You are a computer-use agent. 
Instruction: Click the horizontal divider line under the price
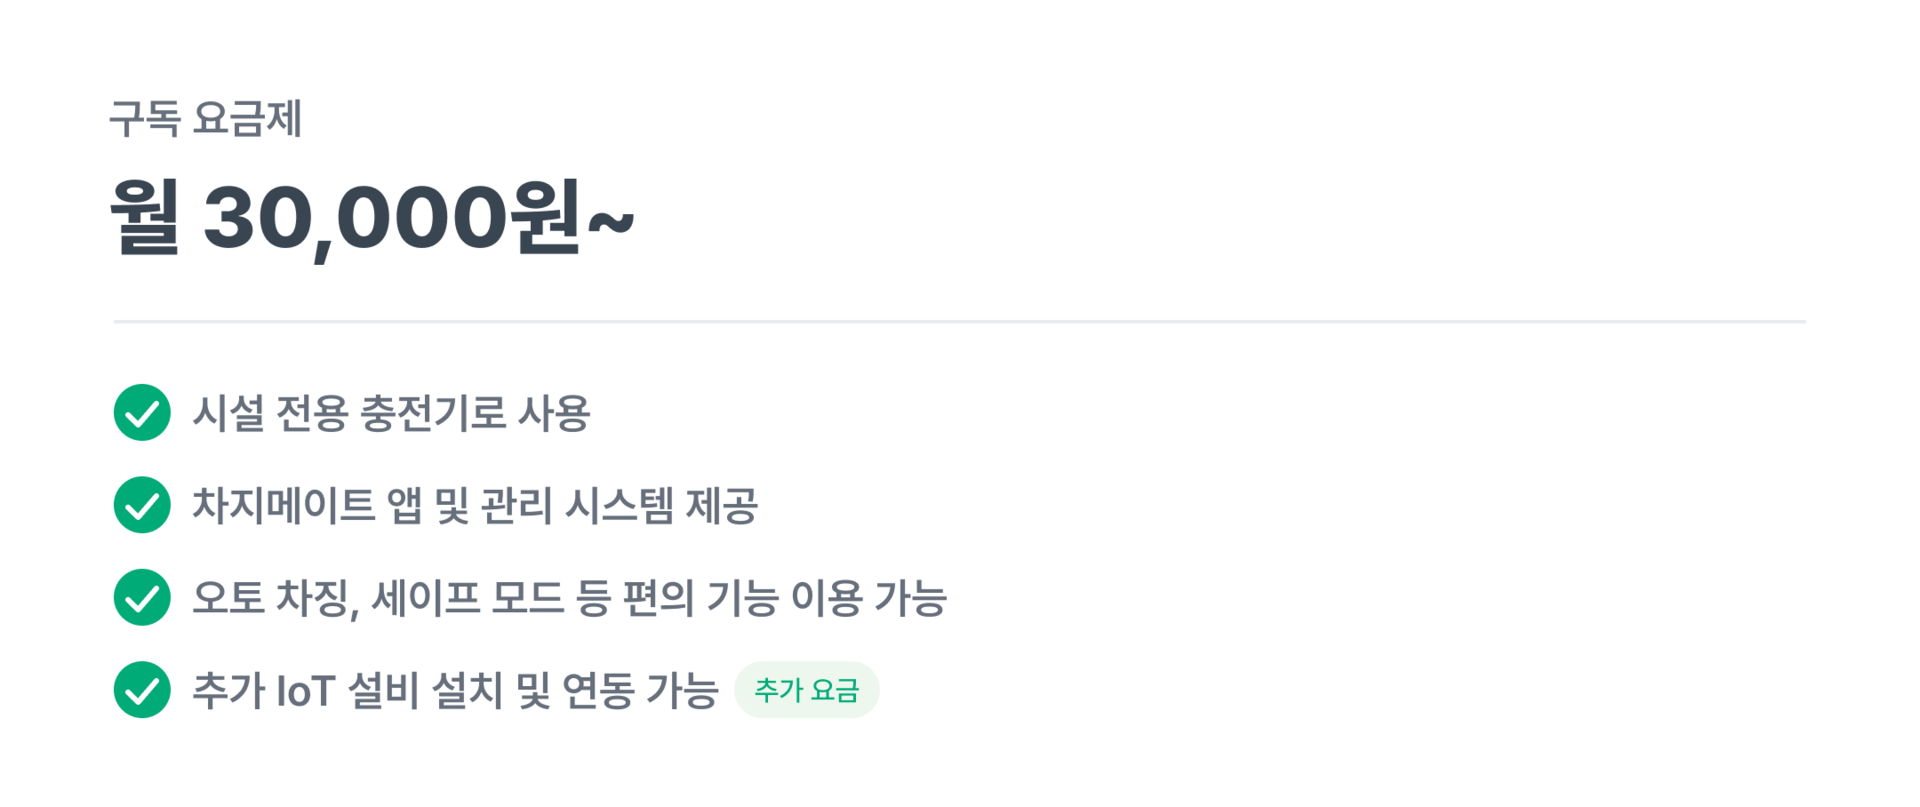(959, 322)
